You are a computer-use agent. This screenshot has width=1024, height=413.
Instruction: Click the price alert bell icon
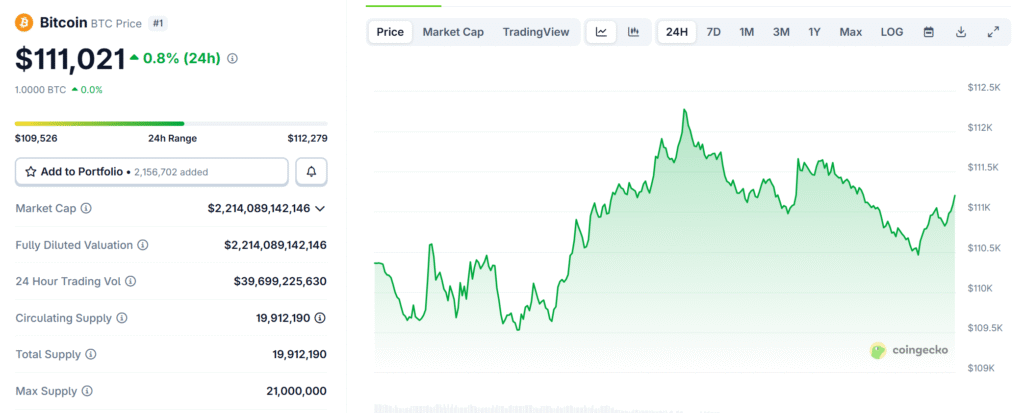point(311,172)
